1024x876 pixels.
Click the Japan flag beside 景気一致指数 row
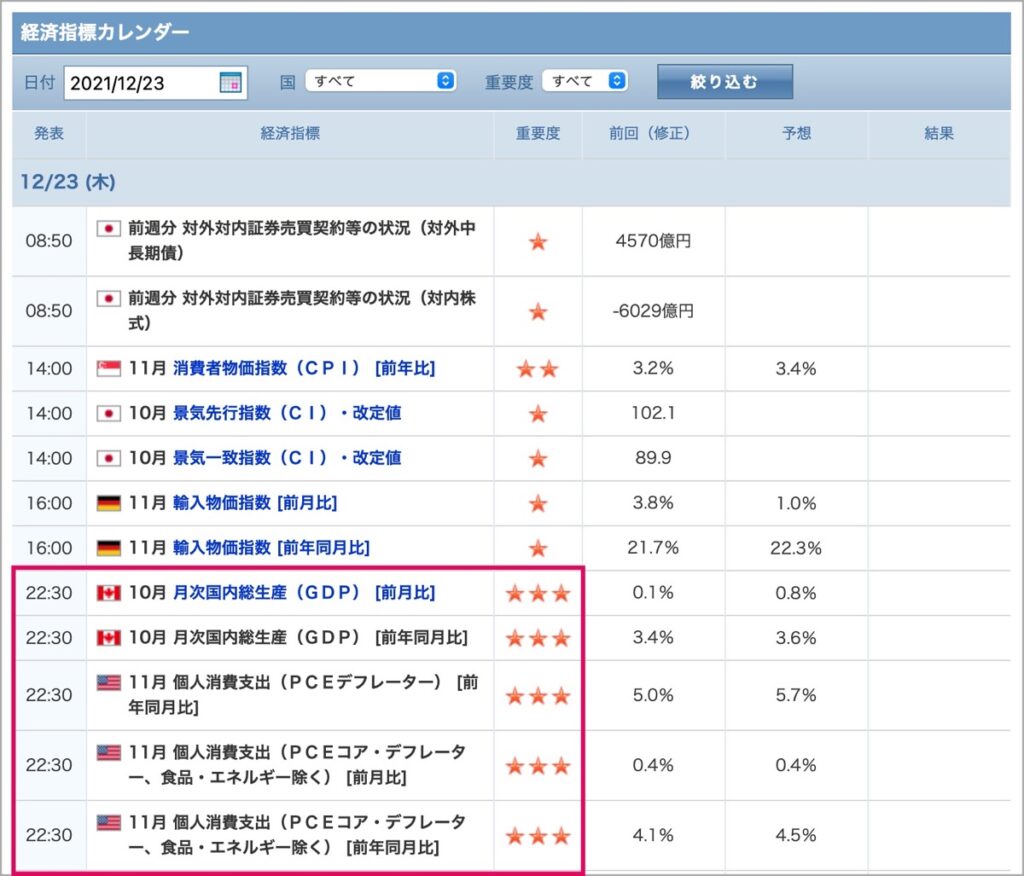(108, 459)
